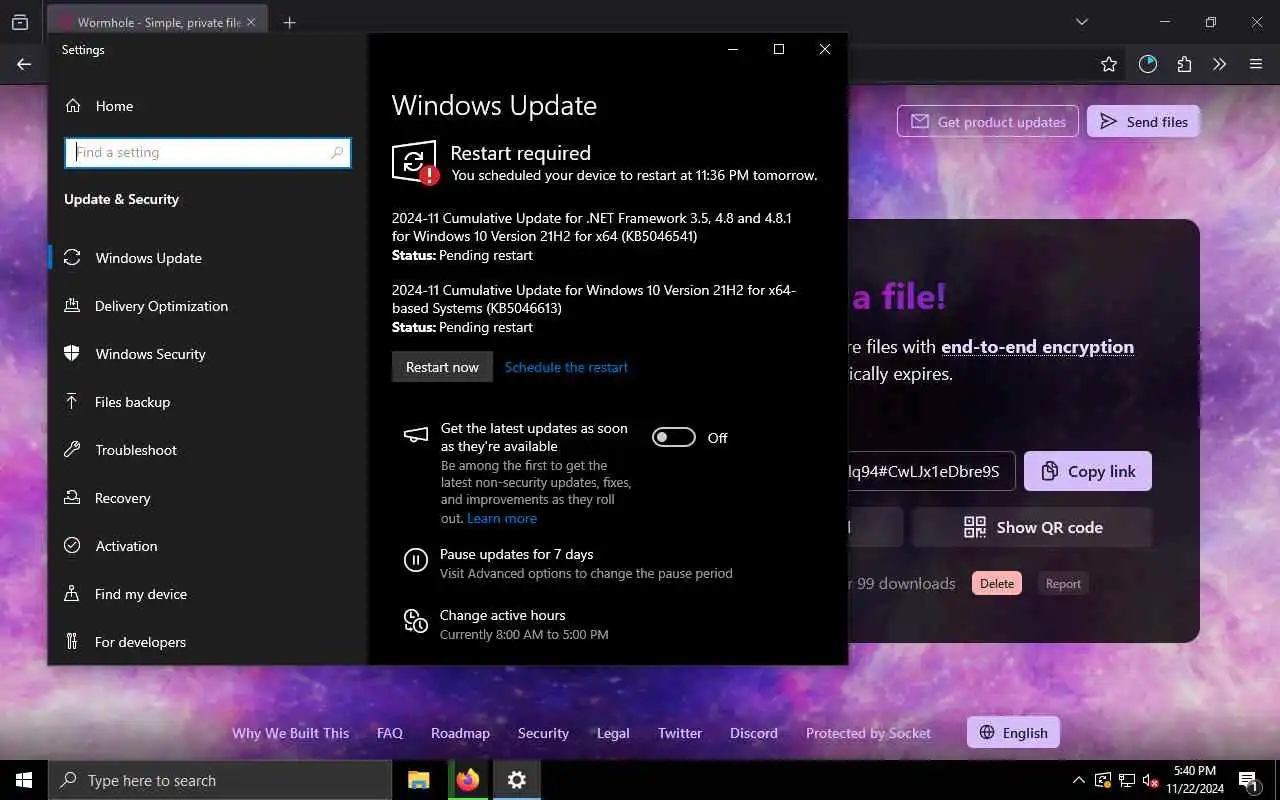Screen dimensions: 1280x800
Task: Open Windows Start menu
Action: coord(24,780)
